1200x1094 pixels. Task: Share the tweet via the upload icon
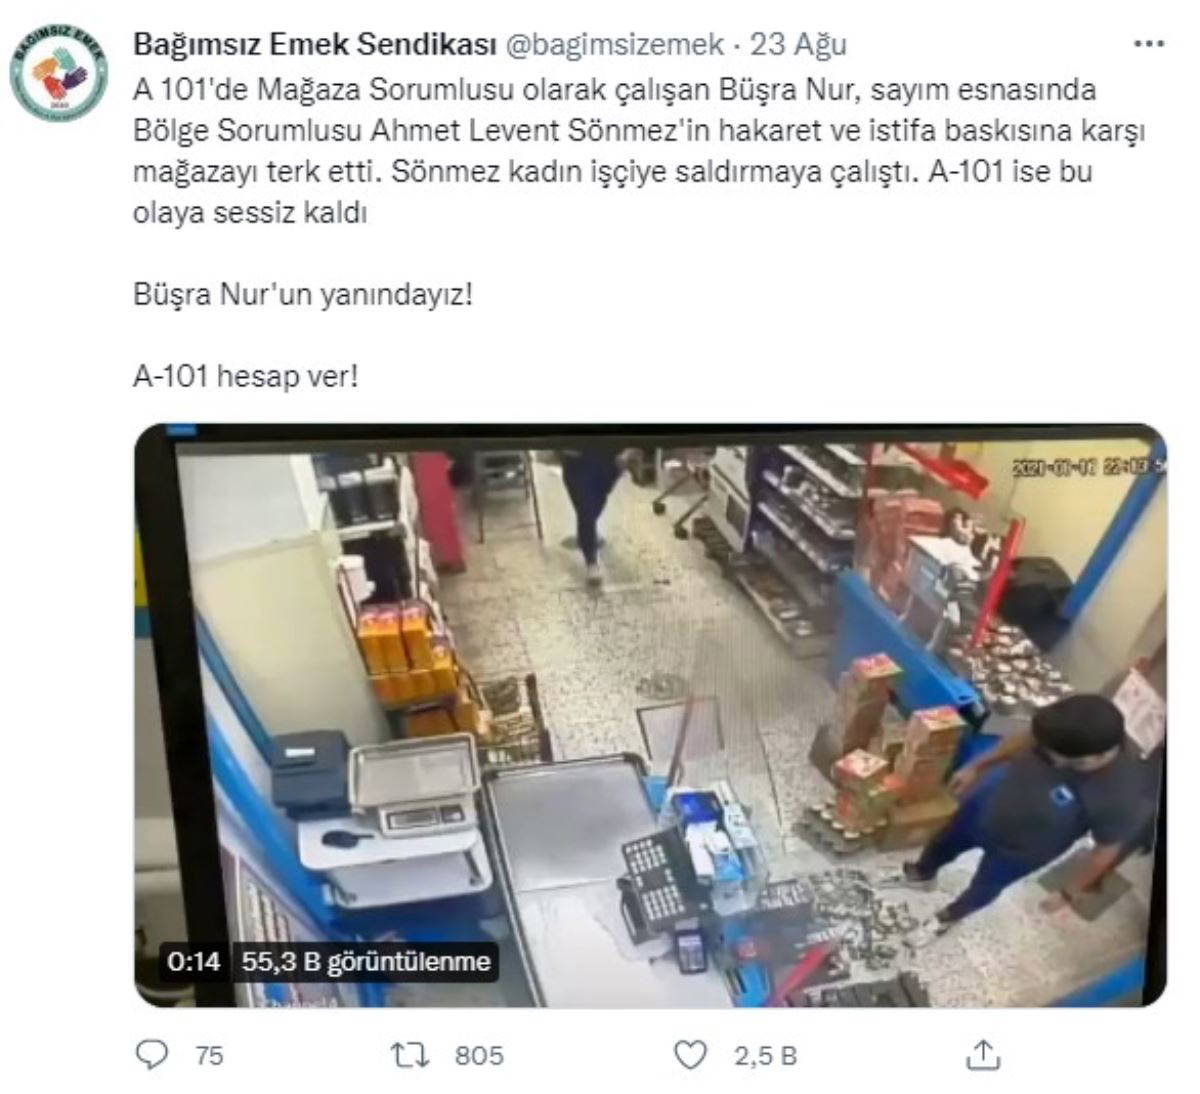pos(981,1054)
